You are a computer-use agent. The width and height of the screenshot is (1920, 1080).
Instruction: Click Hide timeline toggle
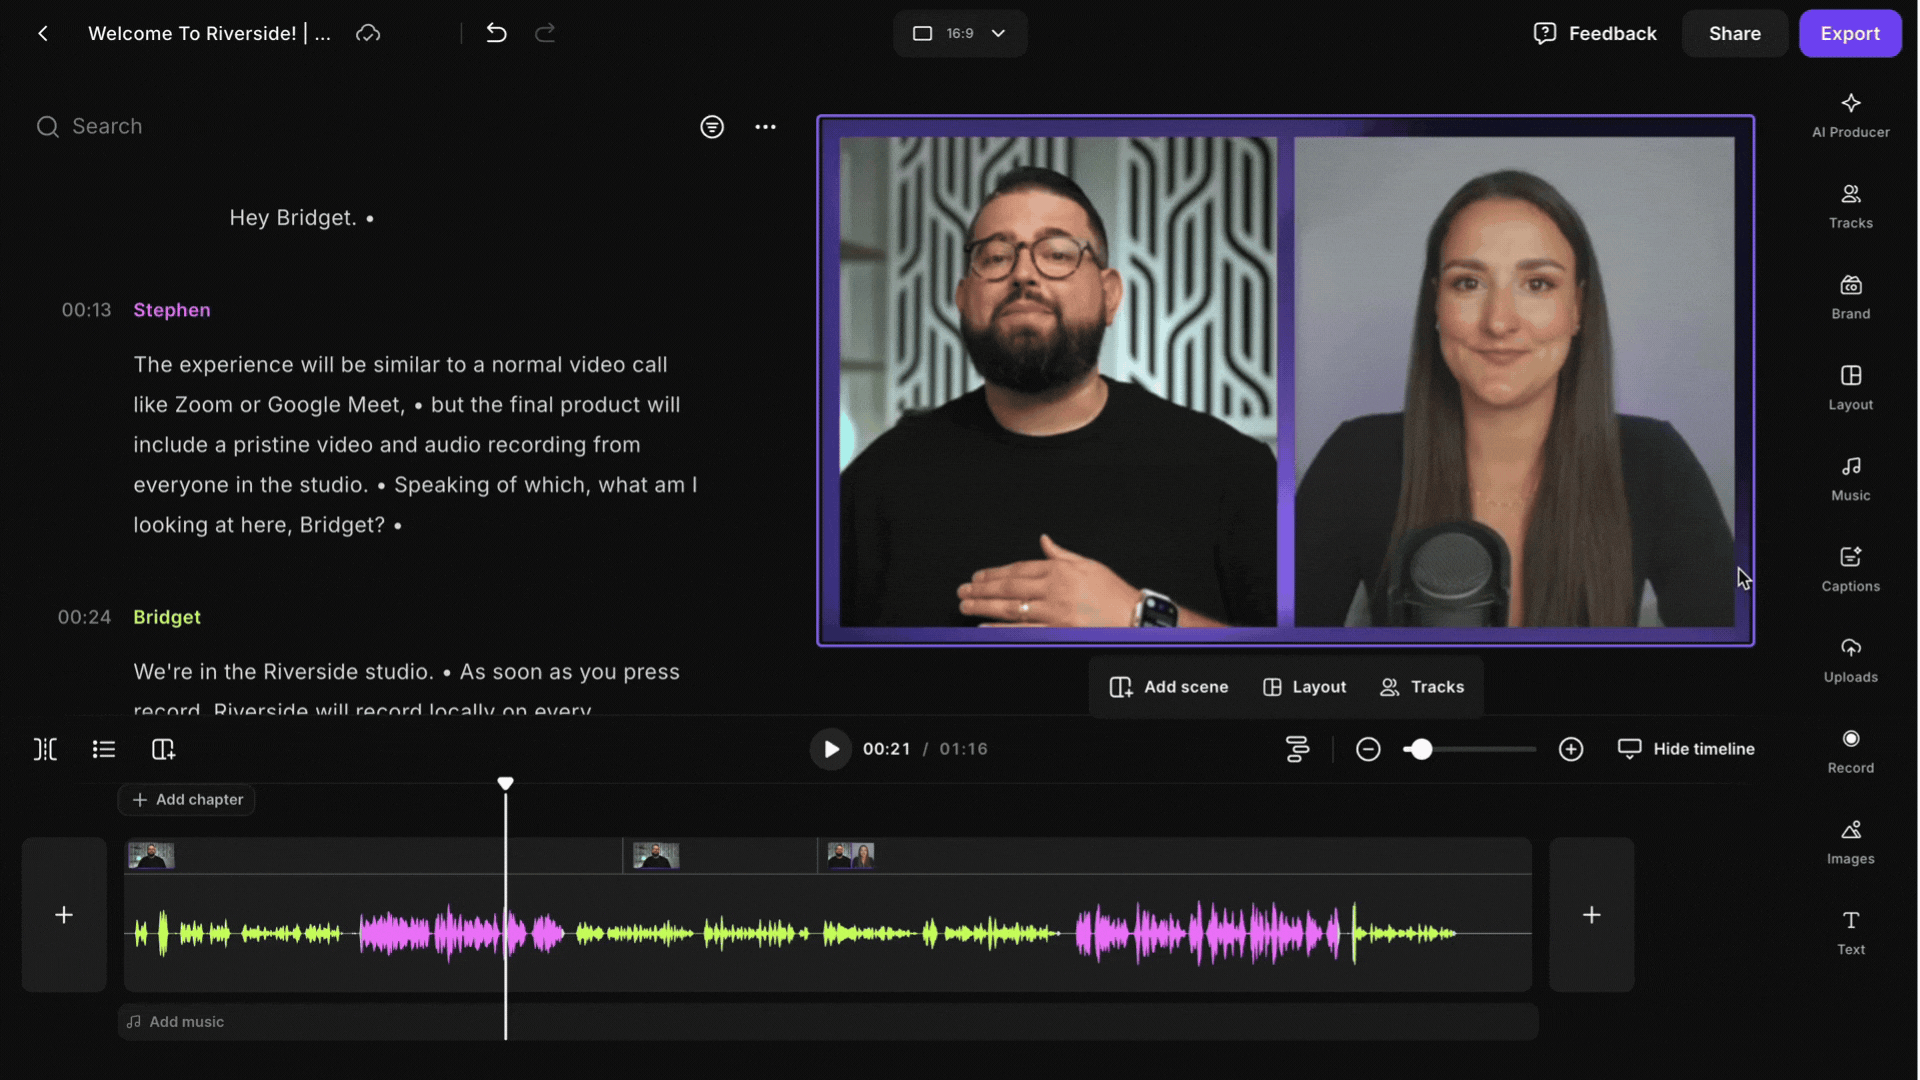click(1686, 749)
